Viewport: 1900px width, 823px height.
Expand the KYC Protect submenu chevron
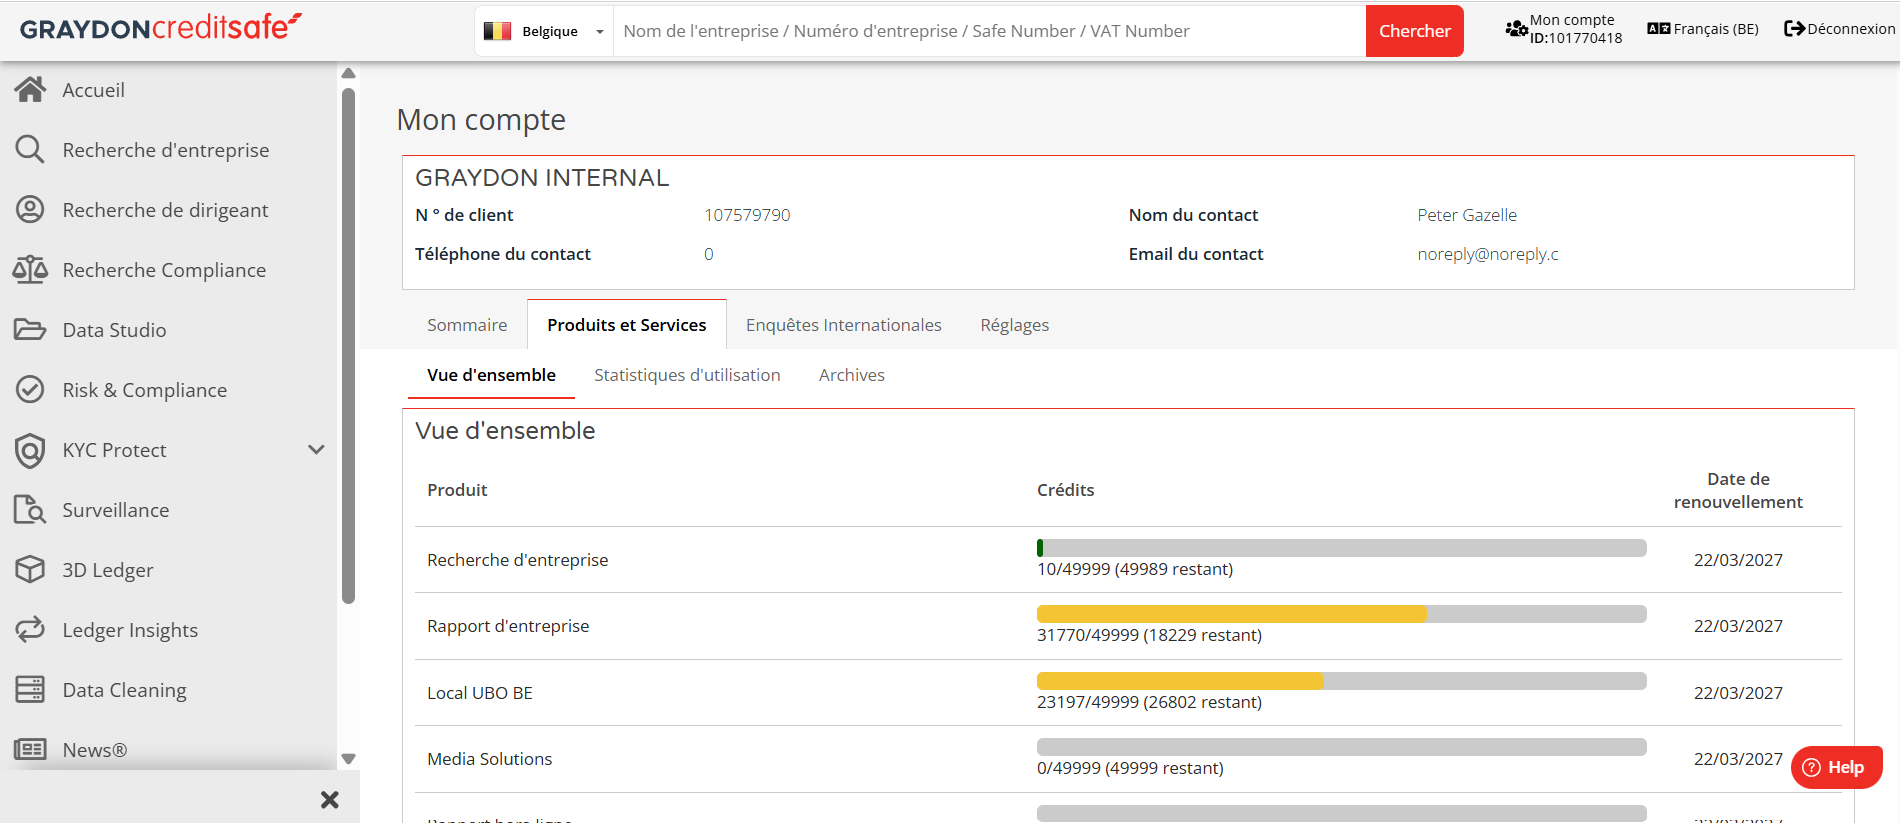(316, 450)
